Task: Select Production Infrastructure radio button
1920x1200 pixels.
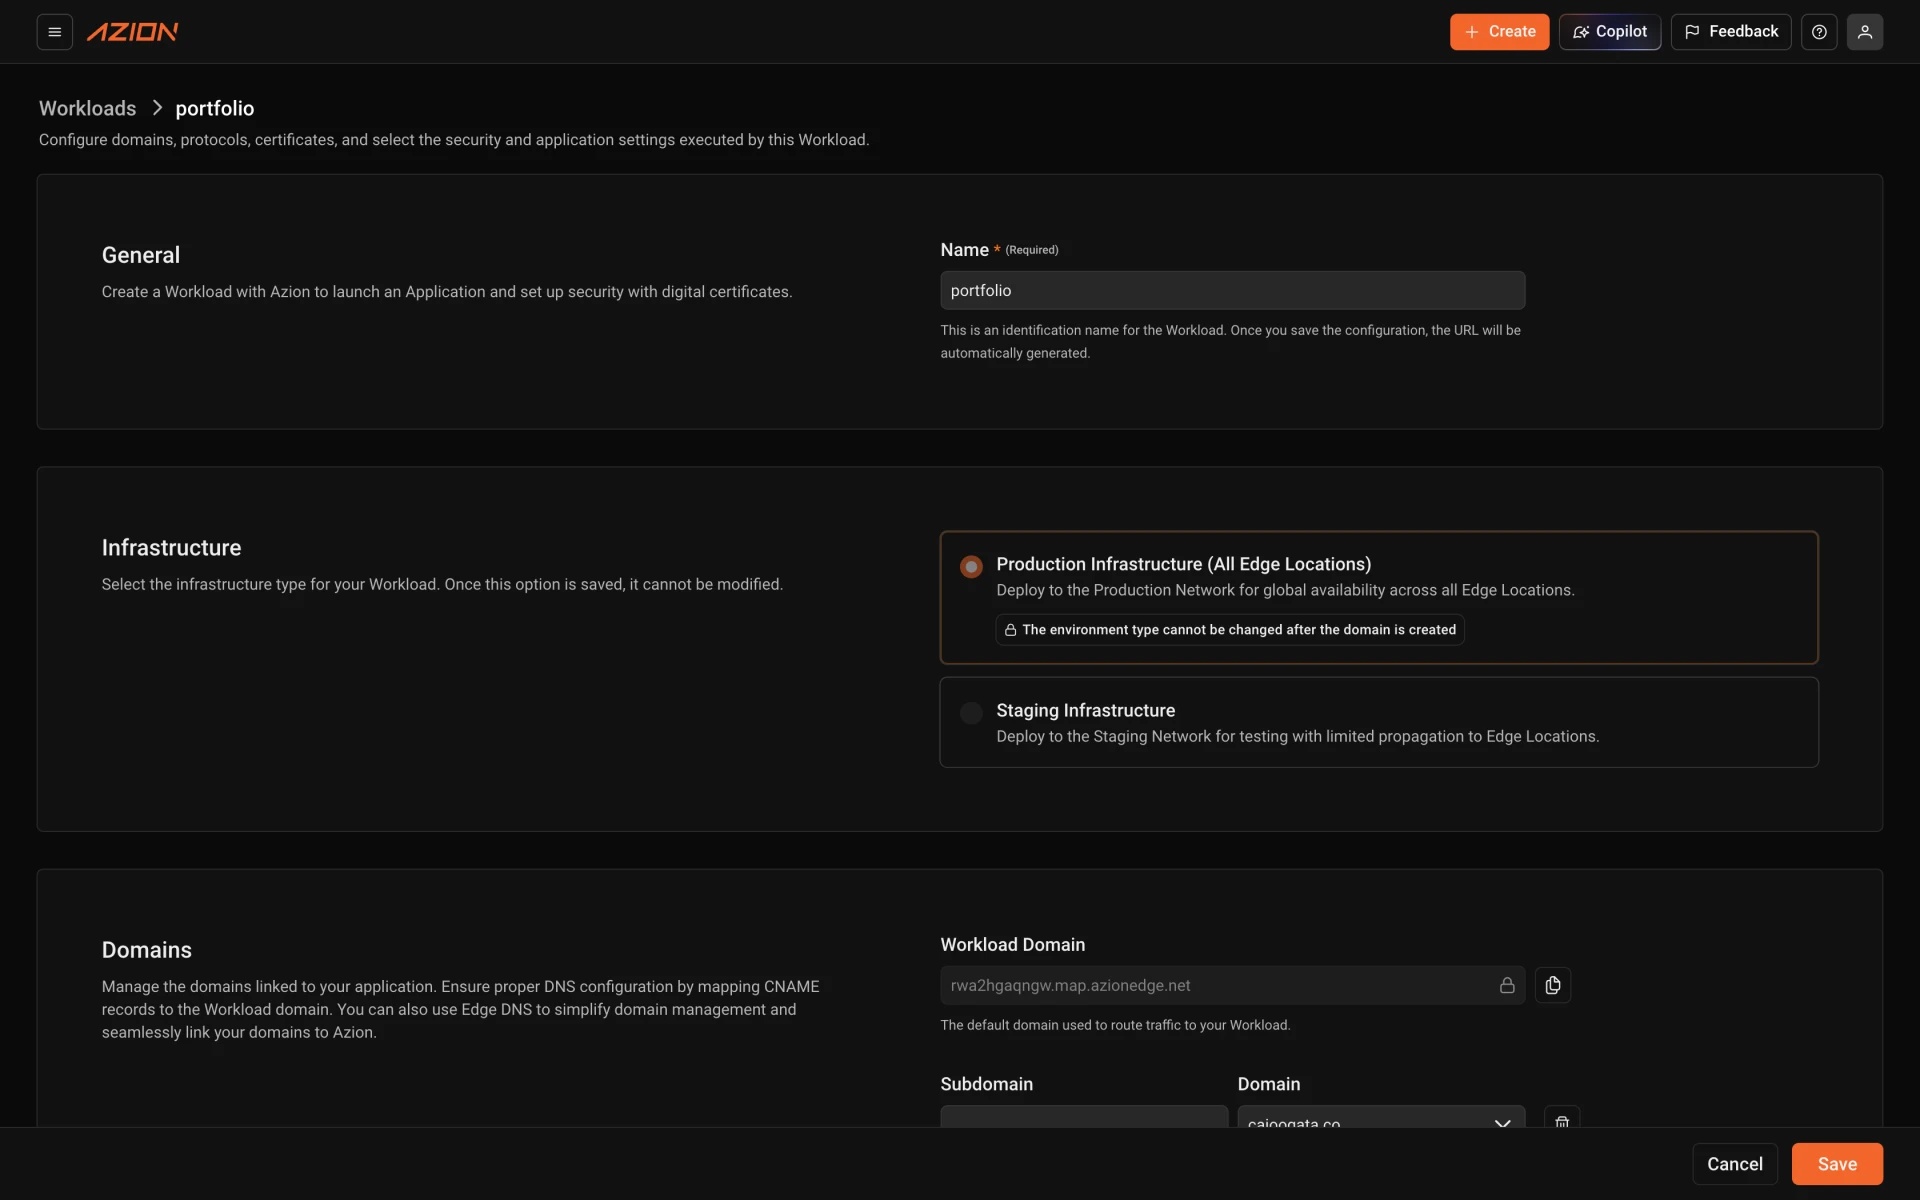Action: 971,567
